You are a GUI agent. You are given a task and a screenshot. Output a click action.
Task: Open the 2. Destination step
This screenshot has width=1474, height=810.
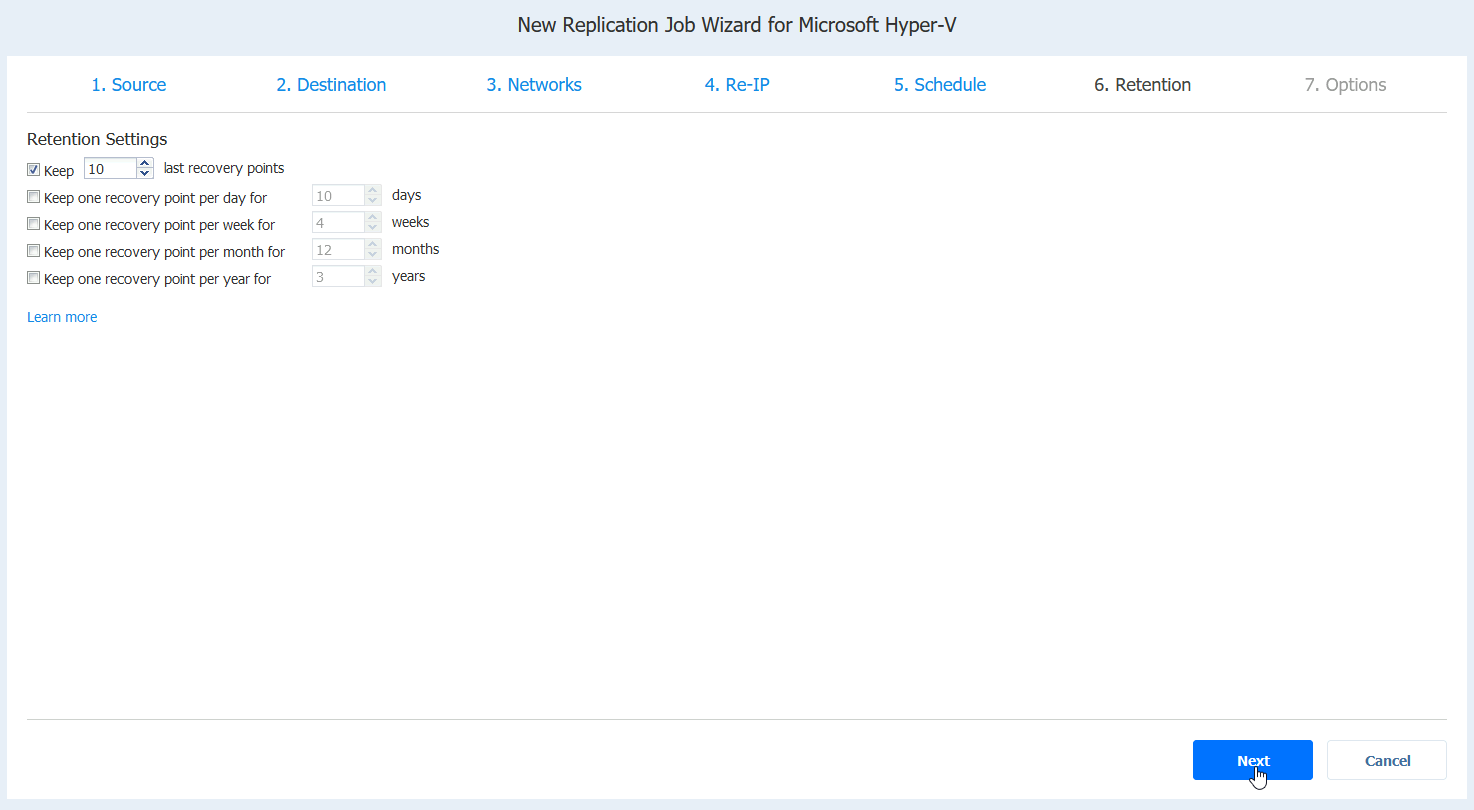click(x=331, y=85)
